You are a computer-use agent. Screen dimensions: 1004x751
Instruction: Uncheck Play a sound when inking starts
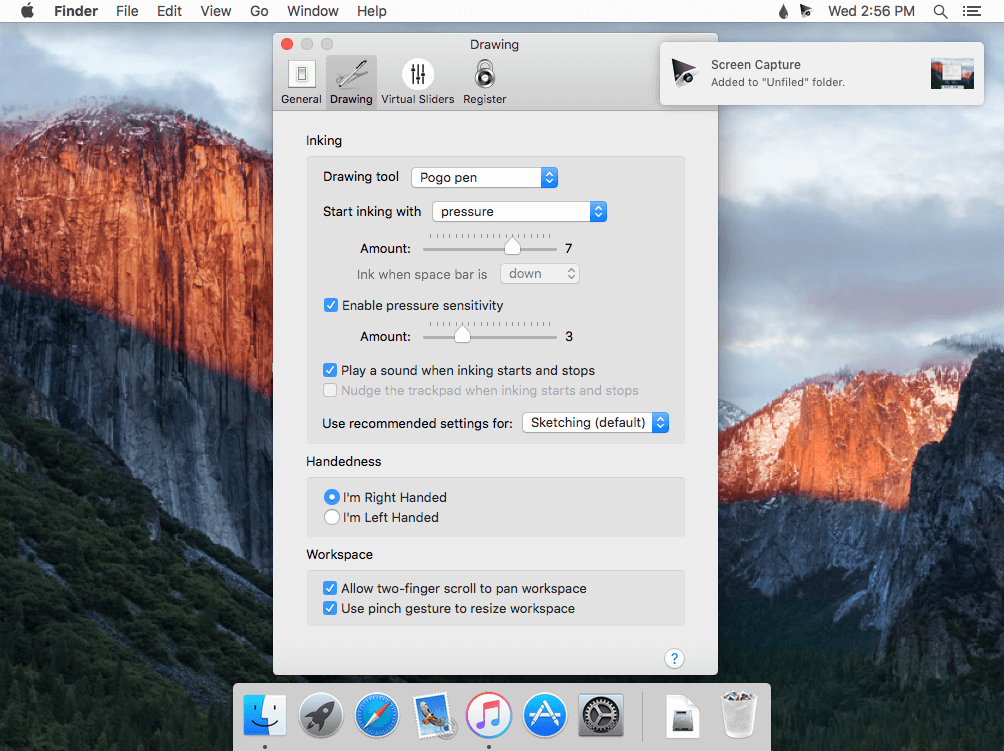pos(331,370)
